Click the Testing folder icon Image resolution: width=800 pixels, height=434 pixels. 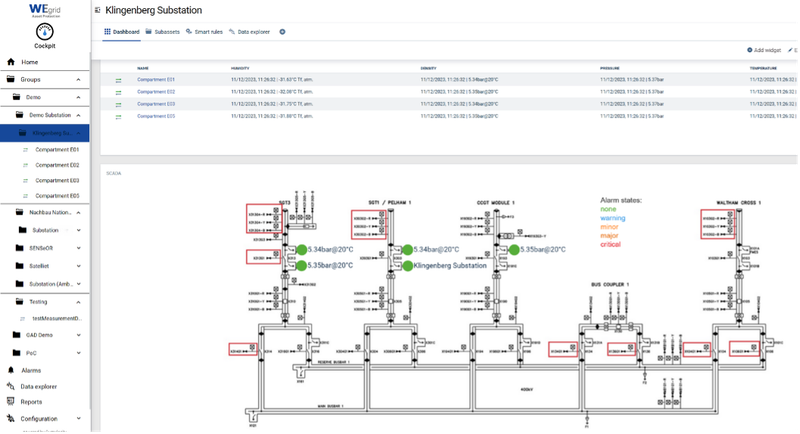point(19,301)
